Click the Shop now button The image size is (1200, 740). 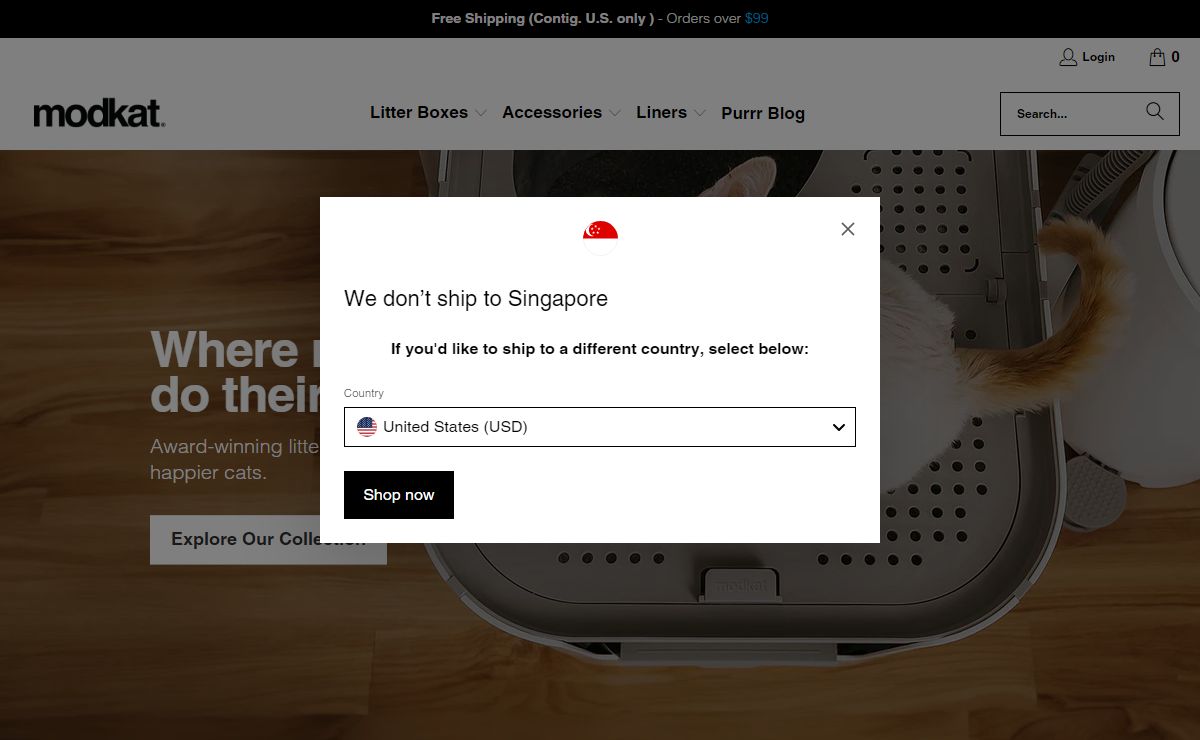pyautogui.click(x=399, y=495)
